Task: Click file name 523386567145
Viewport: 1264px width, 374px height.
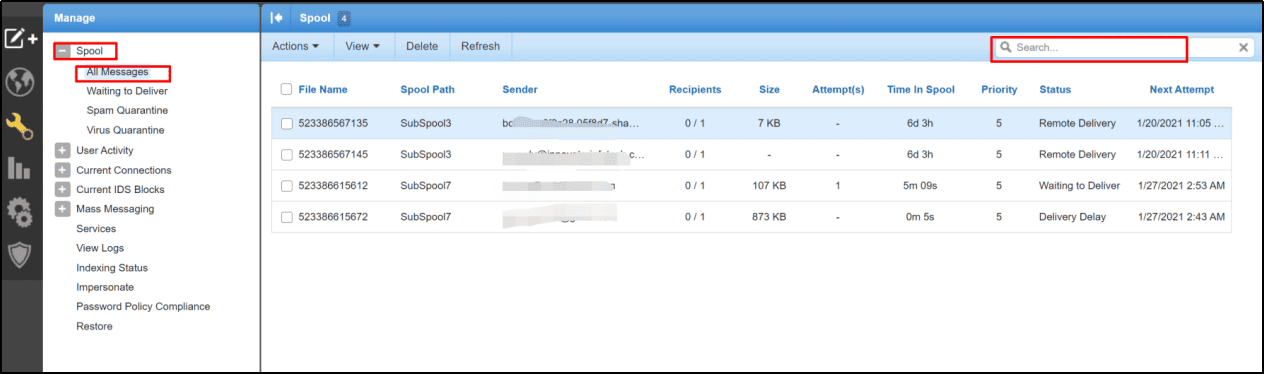Action: click(x=333, y=155)
